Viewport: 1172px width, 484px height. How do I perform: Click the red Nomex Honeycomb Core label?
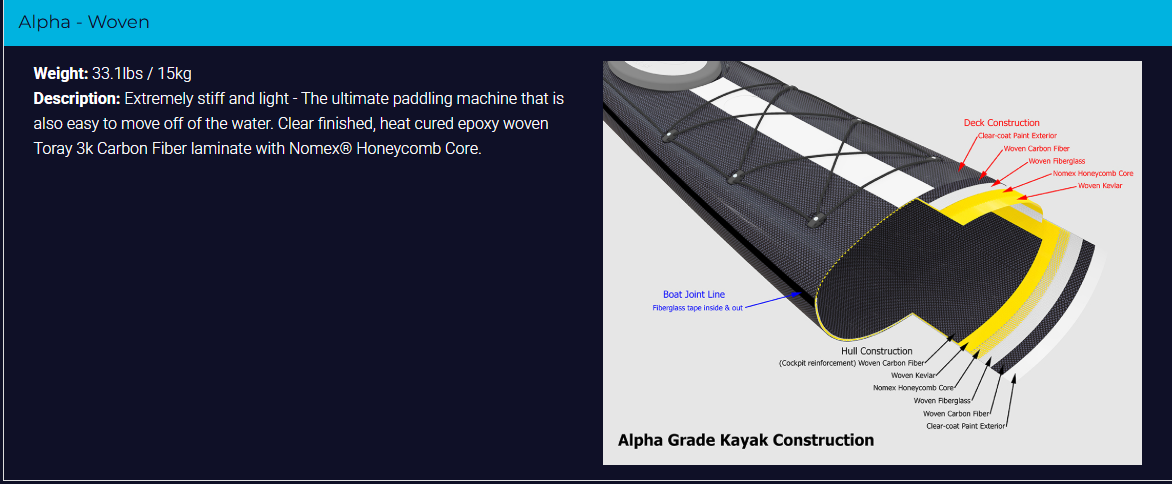coord(1093,173)
